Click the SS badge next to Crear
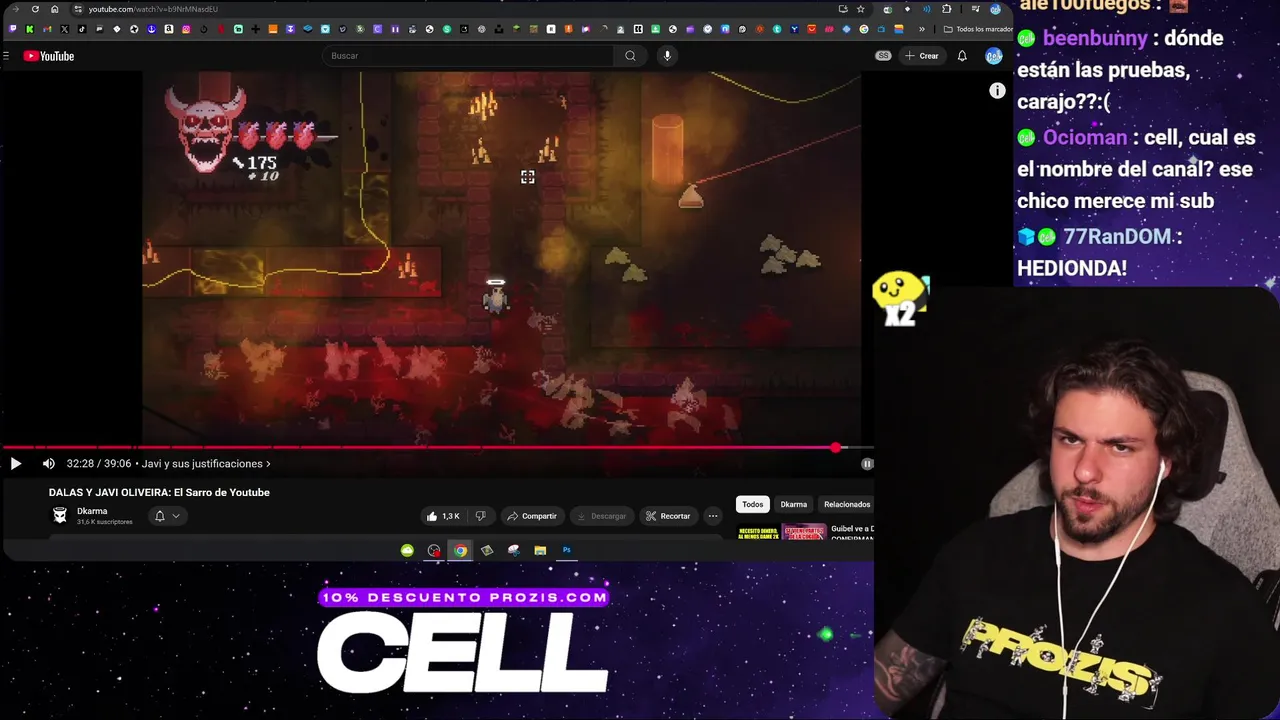 pos(883,56)
